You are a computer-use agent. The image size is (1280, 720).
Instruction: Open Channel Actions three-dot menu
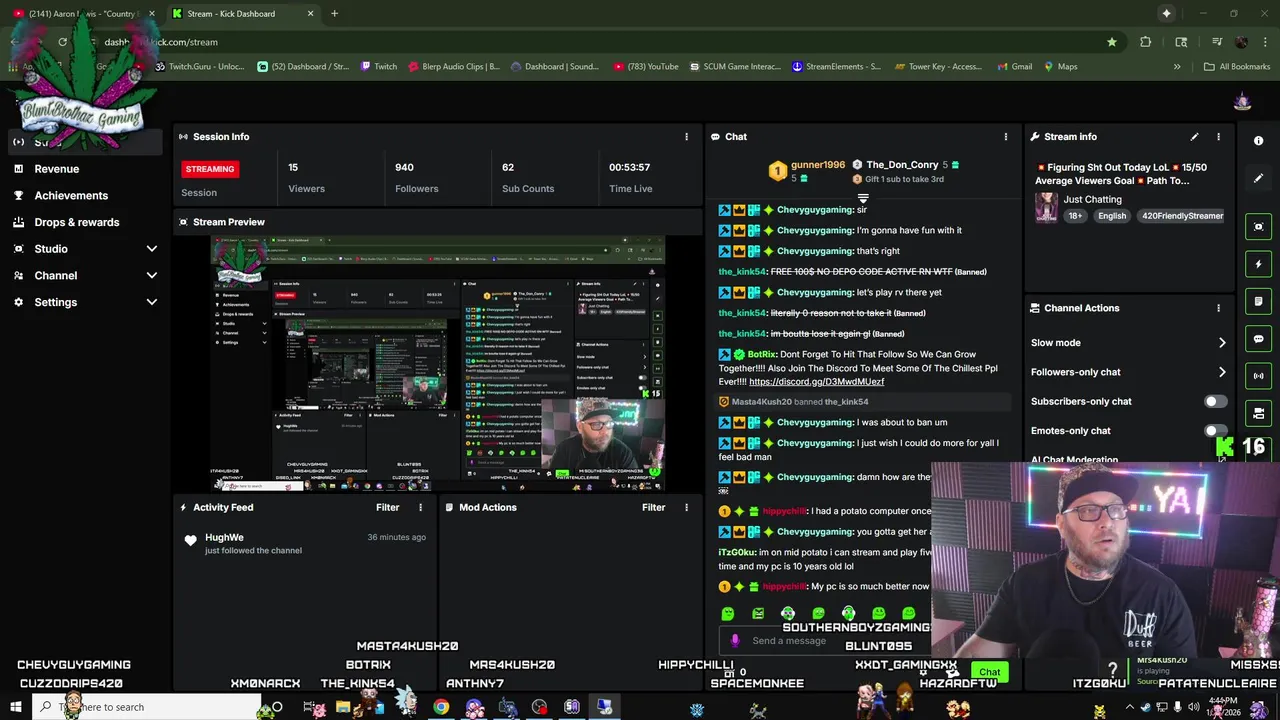click(x=1218, y=308)
